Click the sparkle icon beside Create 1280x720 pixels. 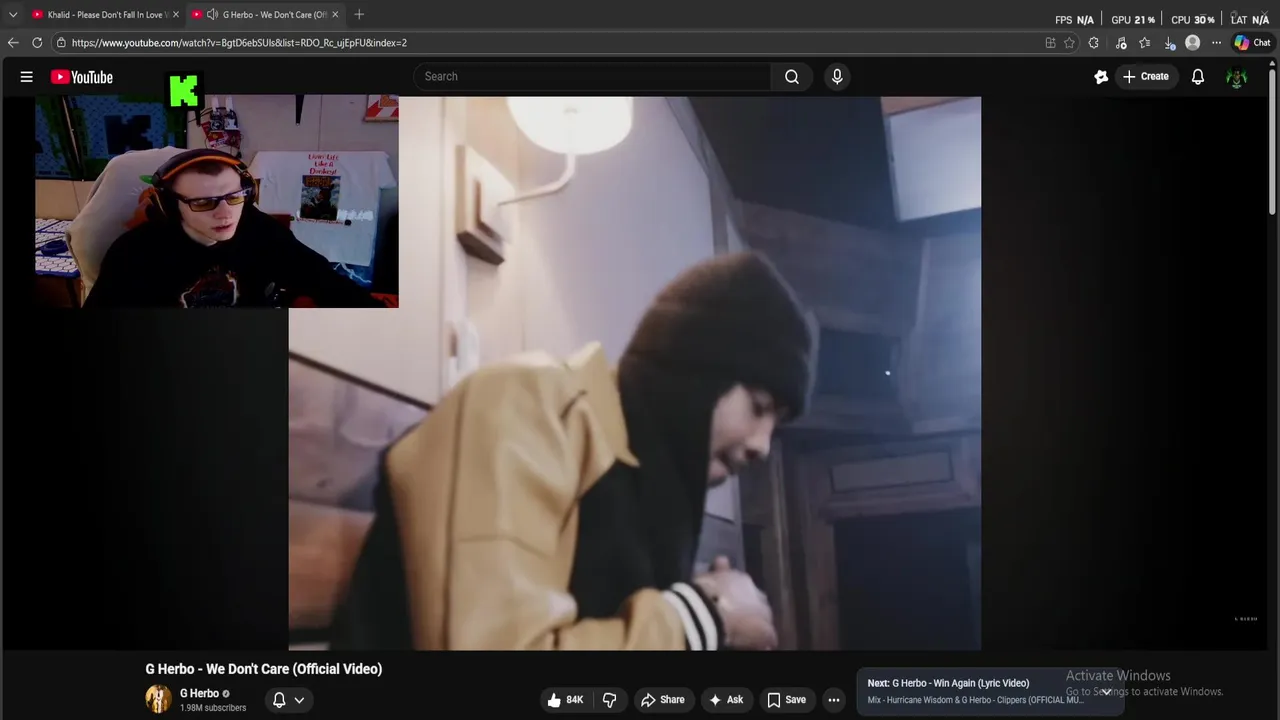coord(1101,77)
